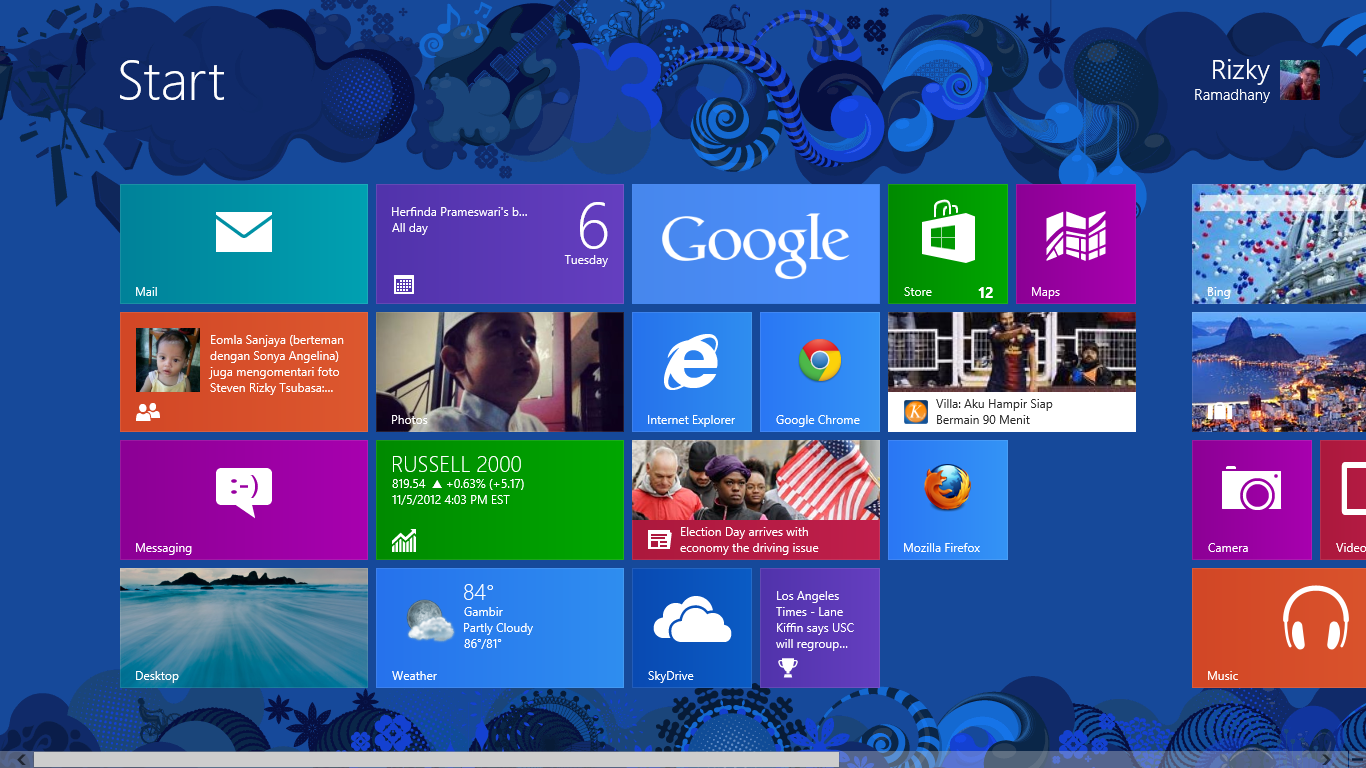Click the News icon on Election tile
This screenshot has width=1366, height=768.
659,540
